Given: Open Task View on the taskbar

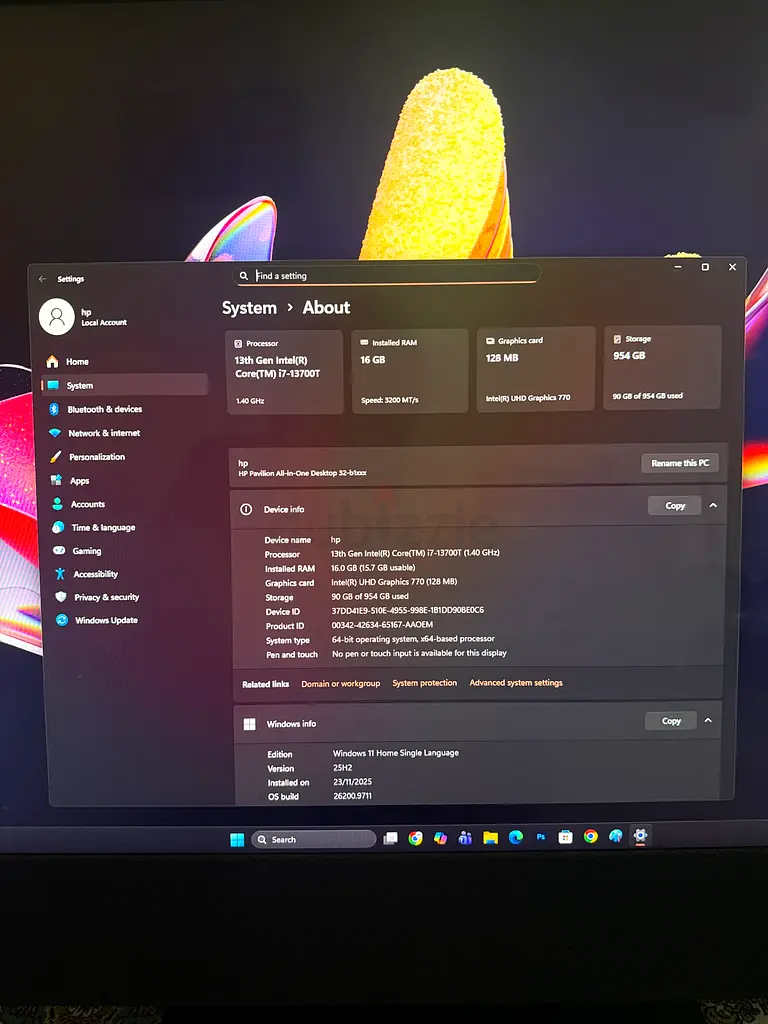Looking at the screenshot, I should (x=391, y=839).
